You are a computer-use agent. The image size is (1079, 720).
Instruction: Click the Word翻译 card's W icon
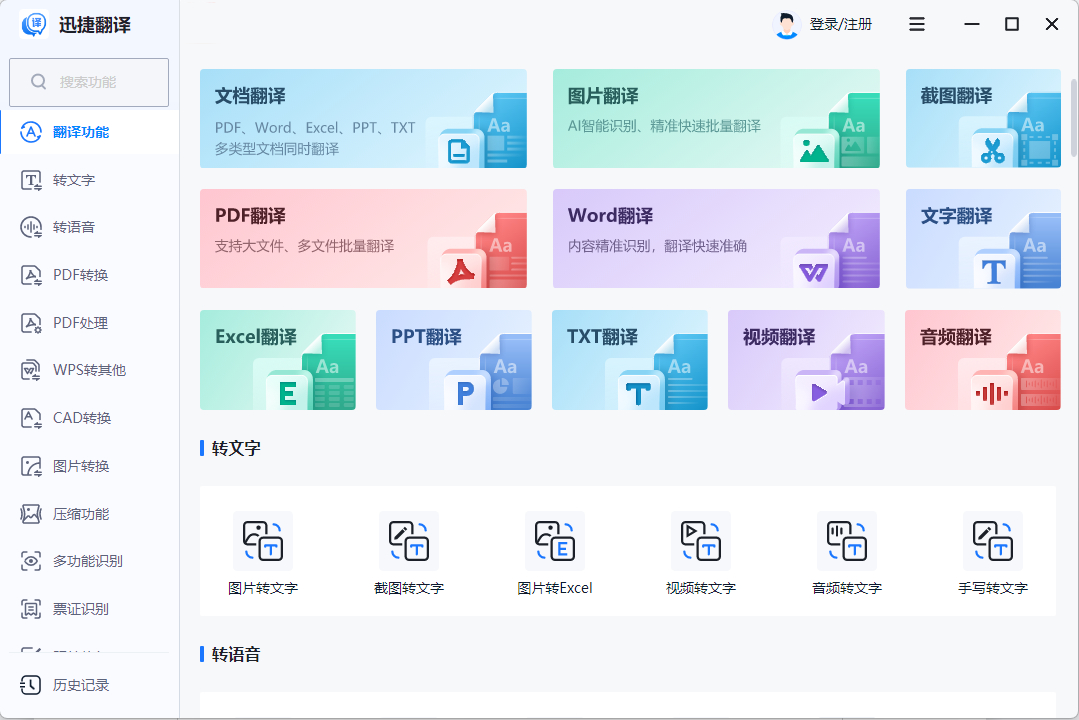pos(814,273)
